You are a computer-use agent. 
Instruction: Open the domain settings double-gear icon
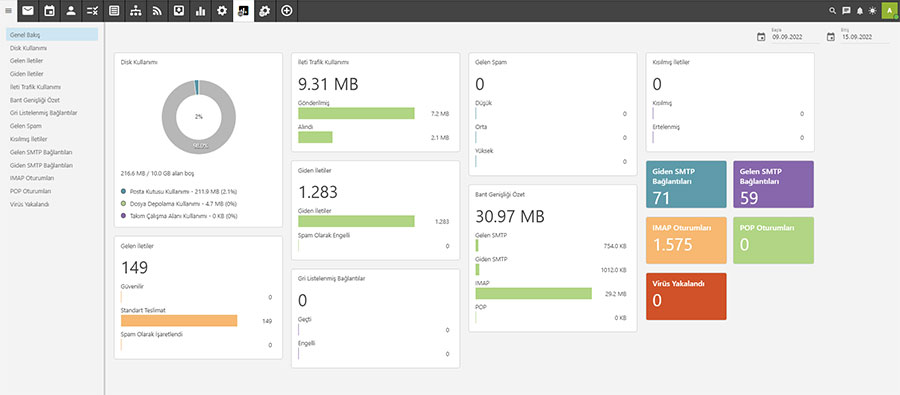[x=265, y=10]
